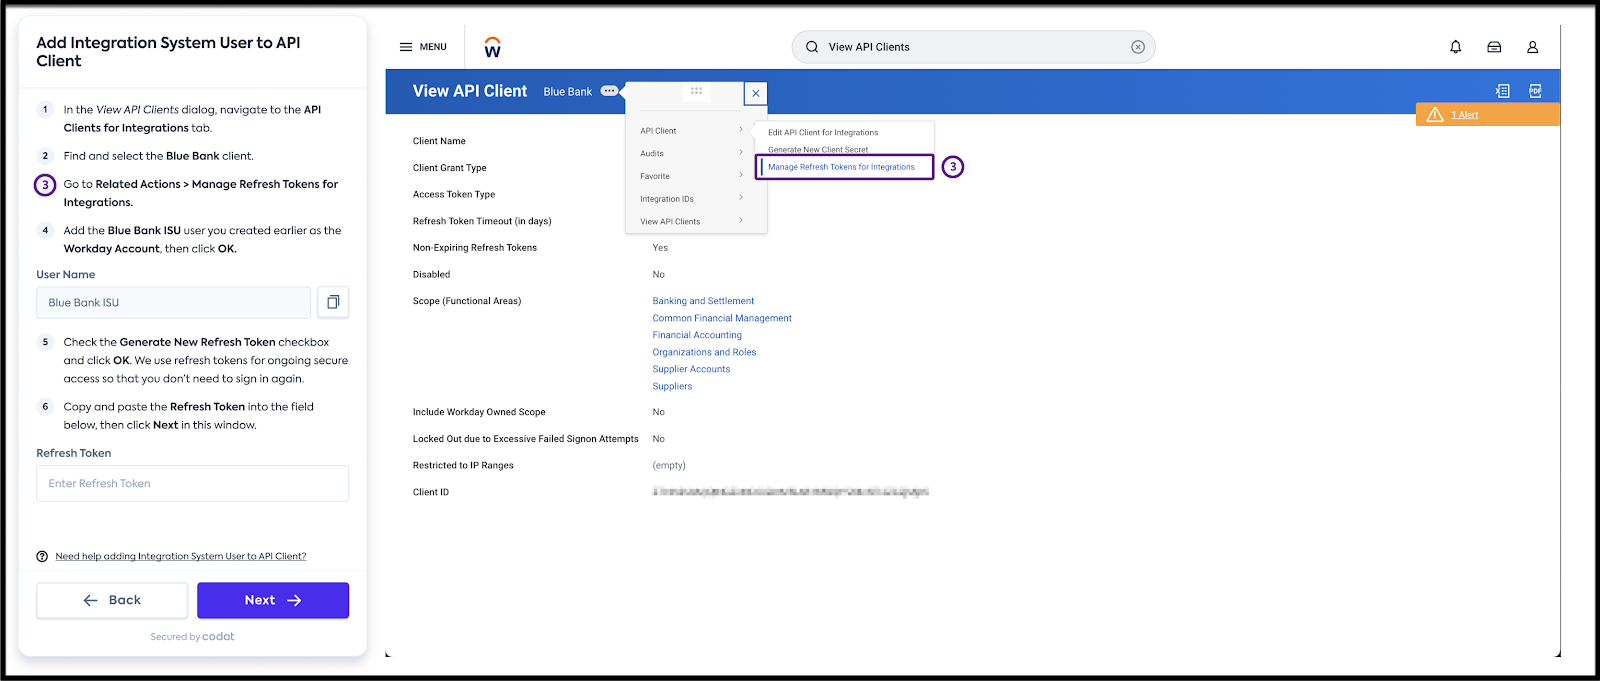Open the hamburger MENU icon
Viewport: 1600px width, 681px height.
tap(406, 47)
